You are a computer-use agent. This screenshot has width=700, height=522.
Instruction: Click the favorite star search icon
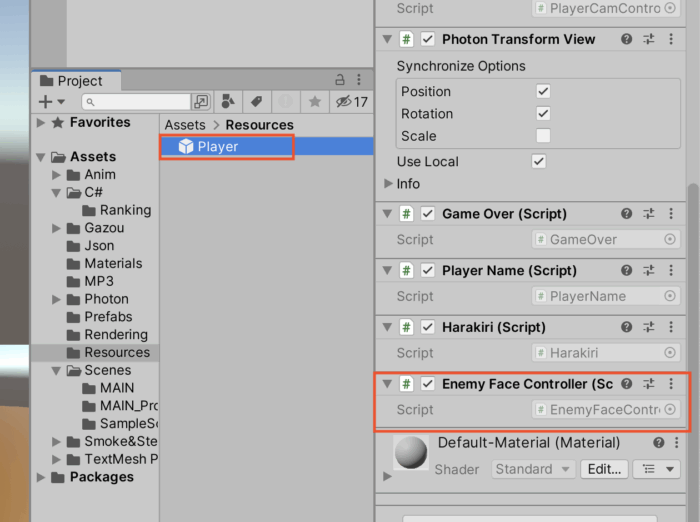click(x=314, y=102)
